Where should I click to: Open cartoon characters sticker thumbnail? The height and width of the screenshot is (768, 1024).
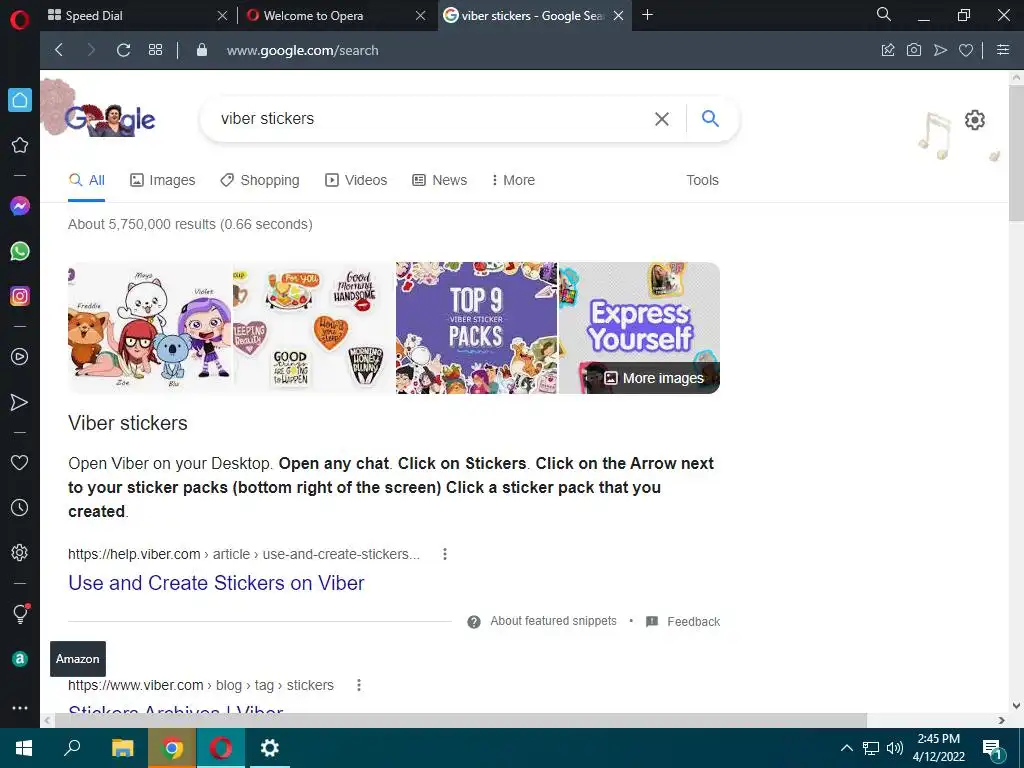tap(150, 328)
